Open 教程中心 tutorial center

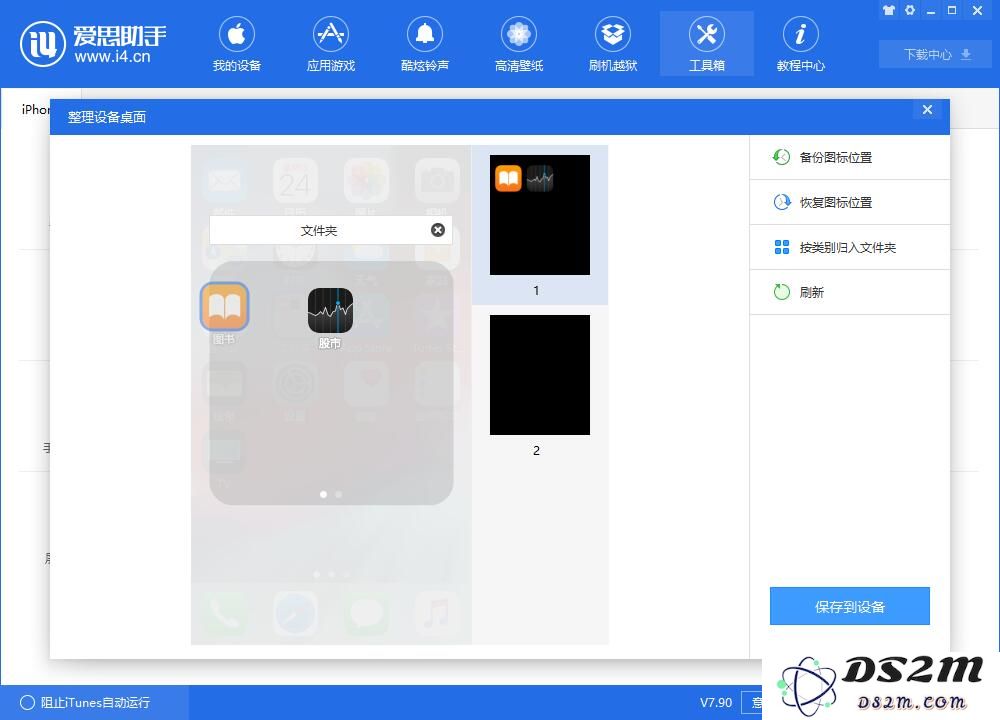[800, 44]
